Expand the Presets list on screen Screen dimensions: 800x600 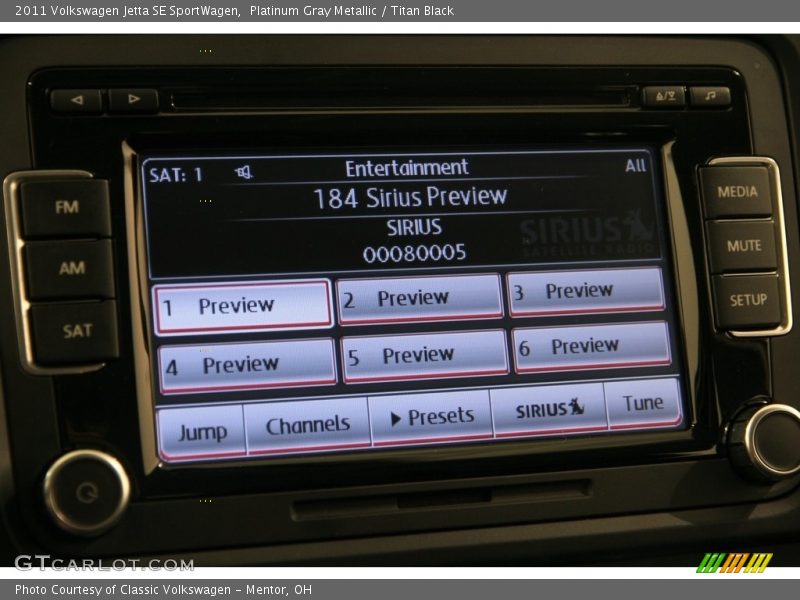433,415
